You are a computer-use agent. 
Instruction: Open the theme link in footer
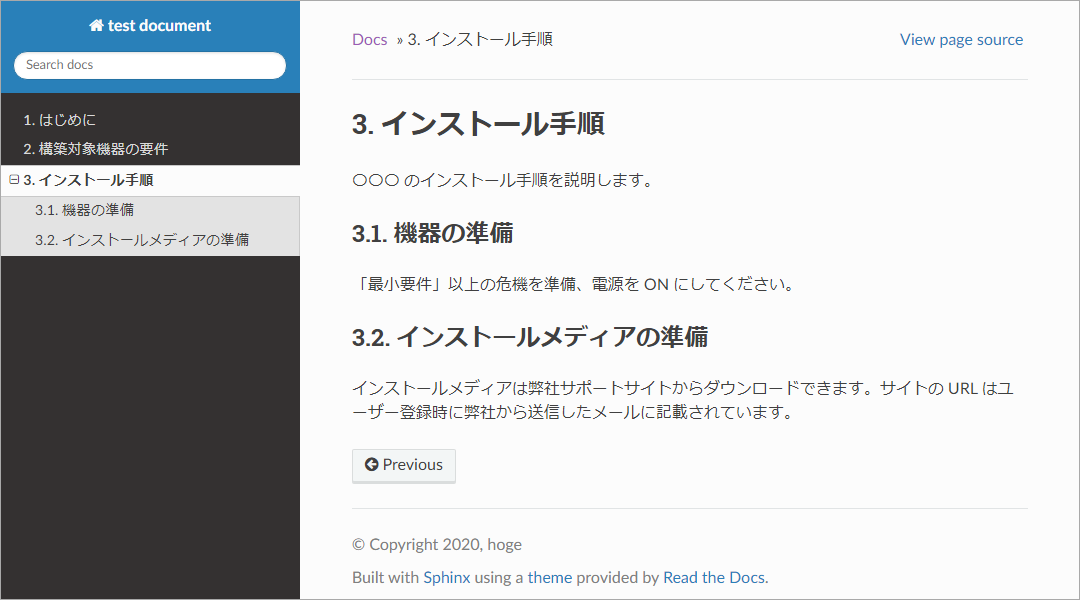coord(550,577)
